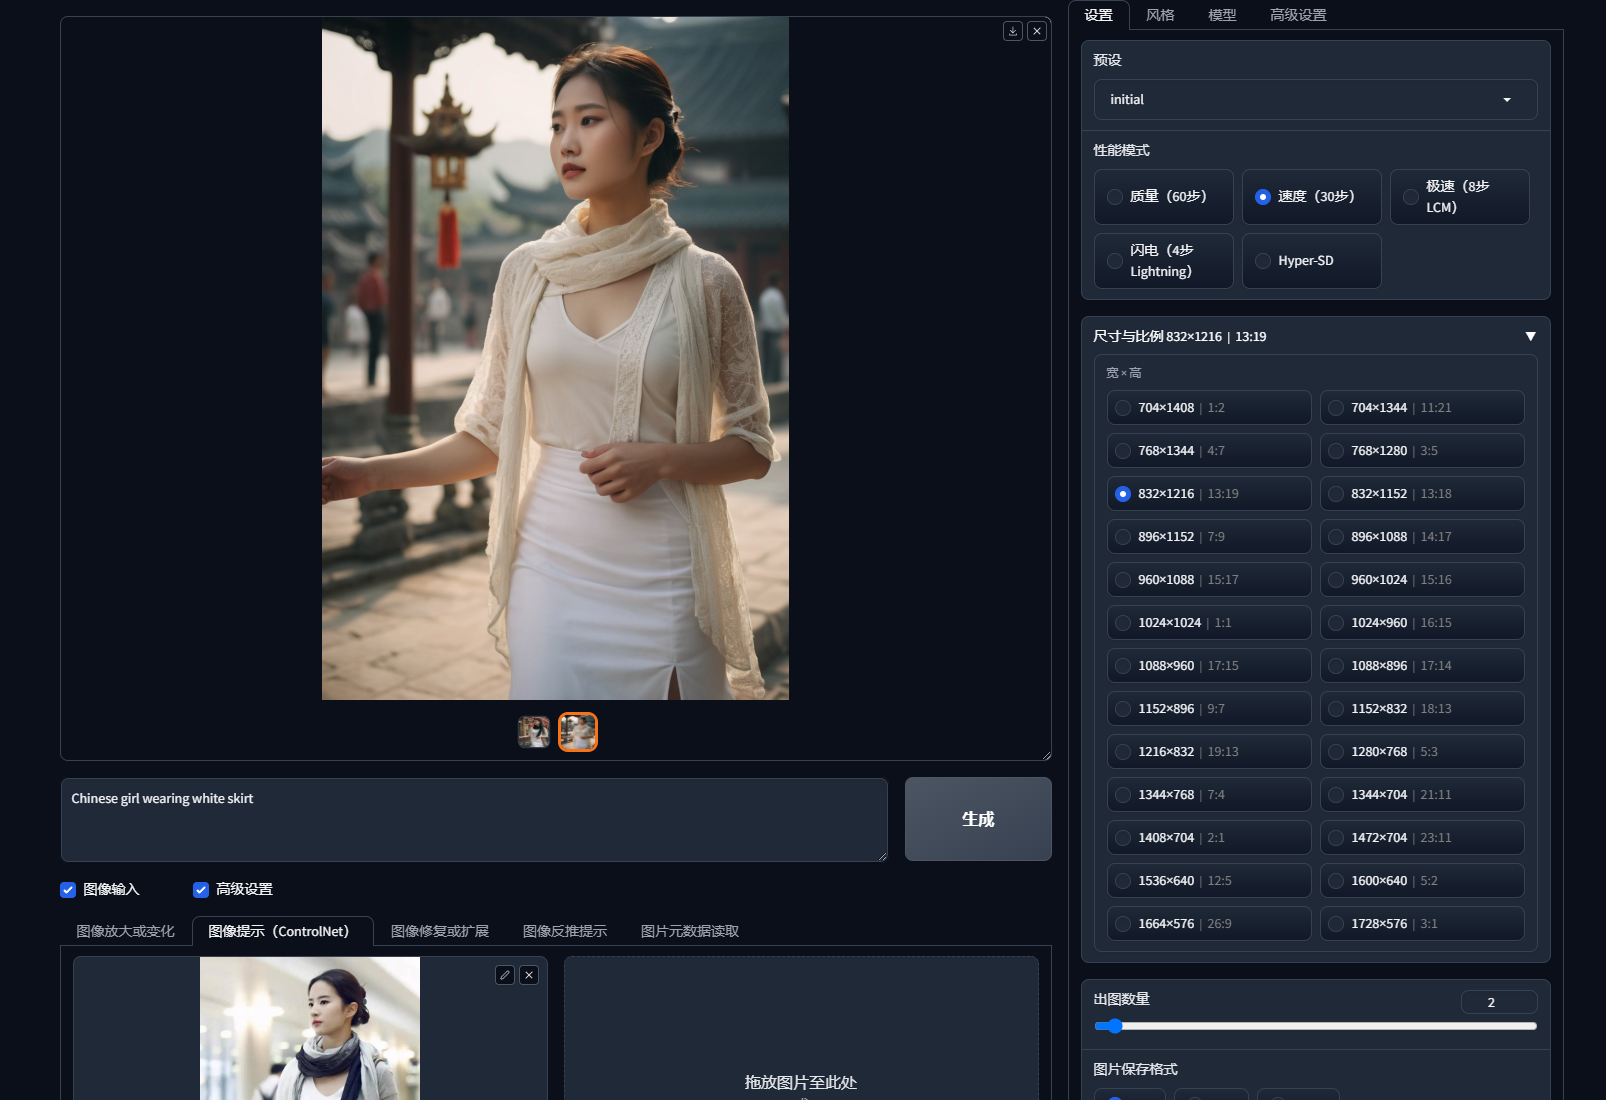
Task: Select 质量 (60步) performance mode
Action: pos(1163,197)
